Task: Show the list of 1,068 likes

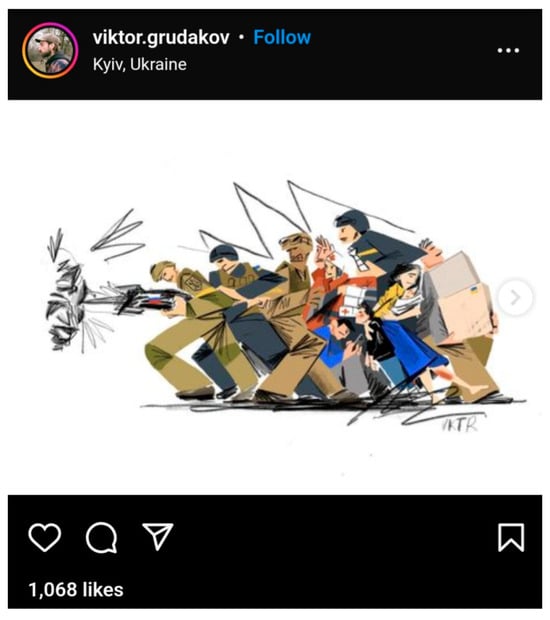Action: [76, 589]
